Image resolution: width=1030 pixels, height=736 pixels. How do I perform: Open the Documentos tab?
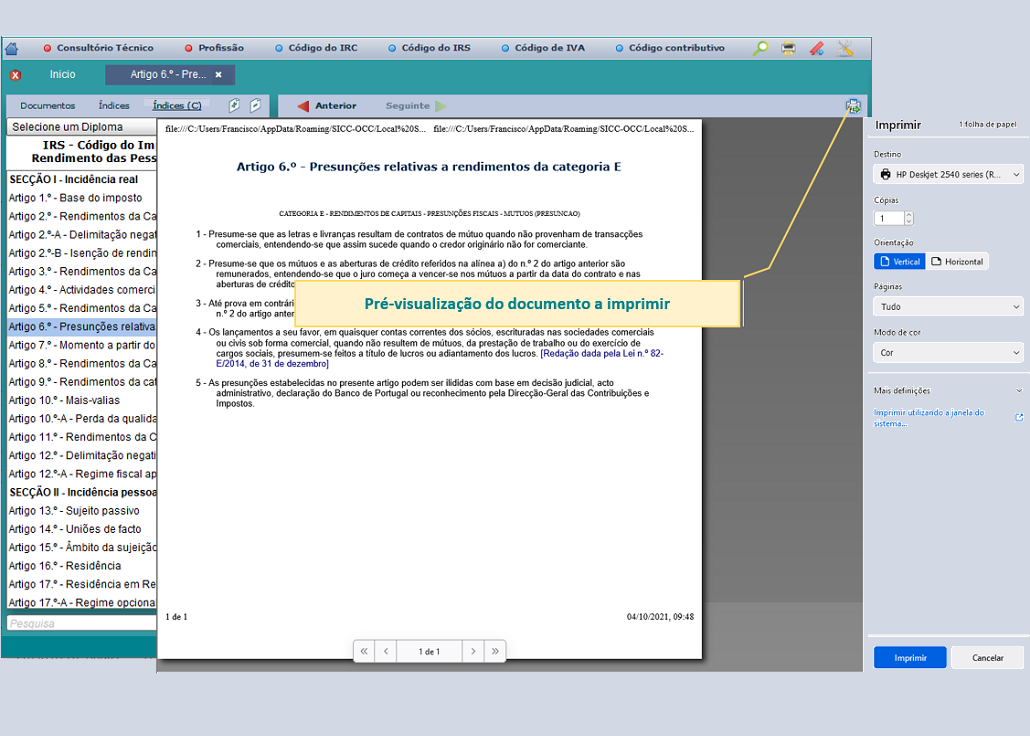tap(47, 106)
